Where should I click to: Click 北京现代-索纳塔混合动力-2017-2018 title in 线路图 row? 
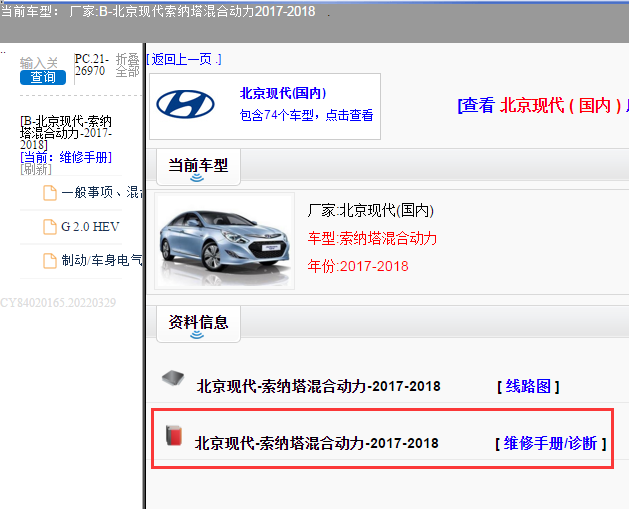tap(319, 386)
